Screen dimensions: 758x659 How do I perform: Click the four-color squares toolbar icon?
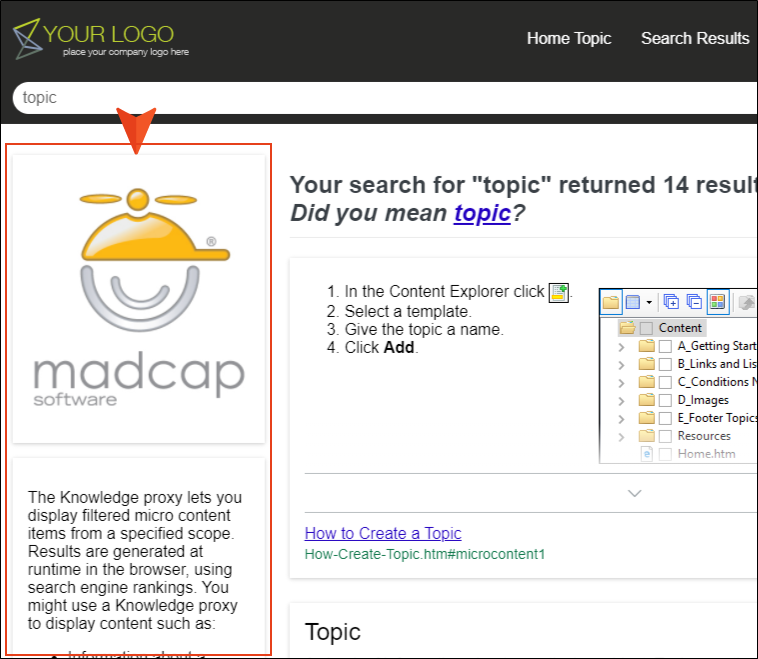click(717, 302)
